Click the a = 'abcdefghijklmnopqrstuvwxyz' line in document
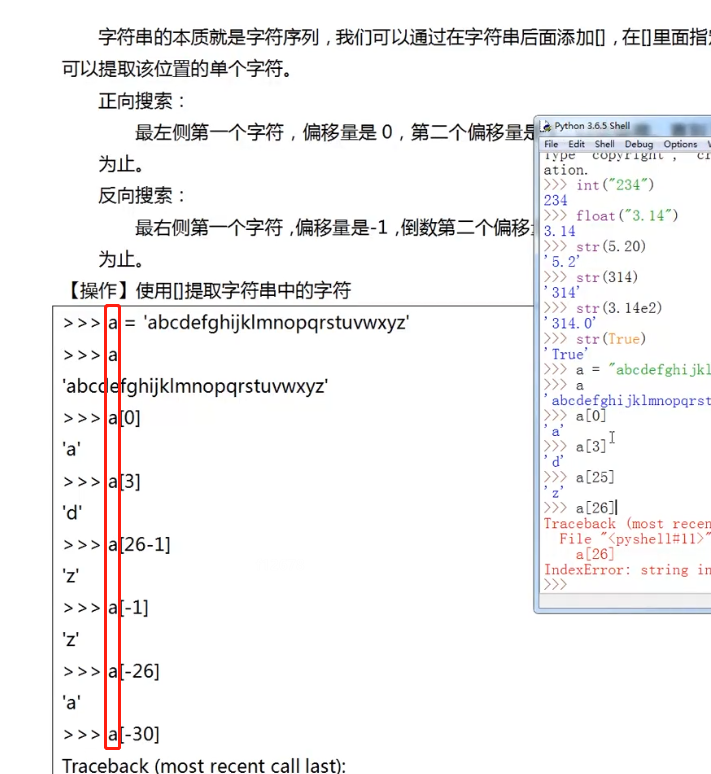 tap(236, 323)
